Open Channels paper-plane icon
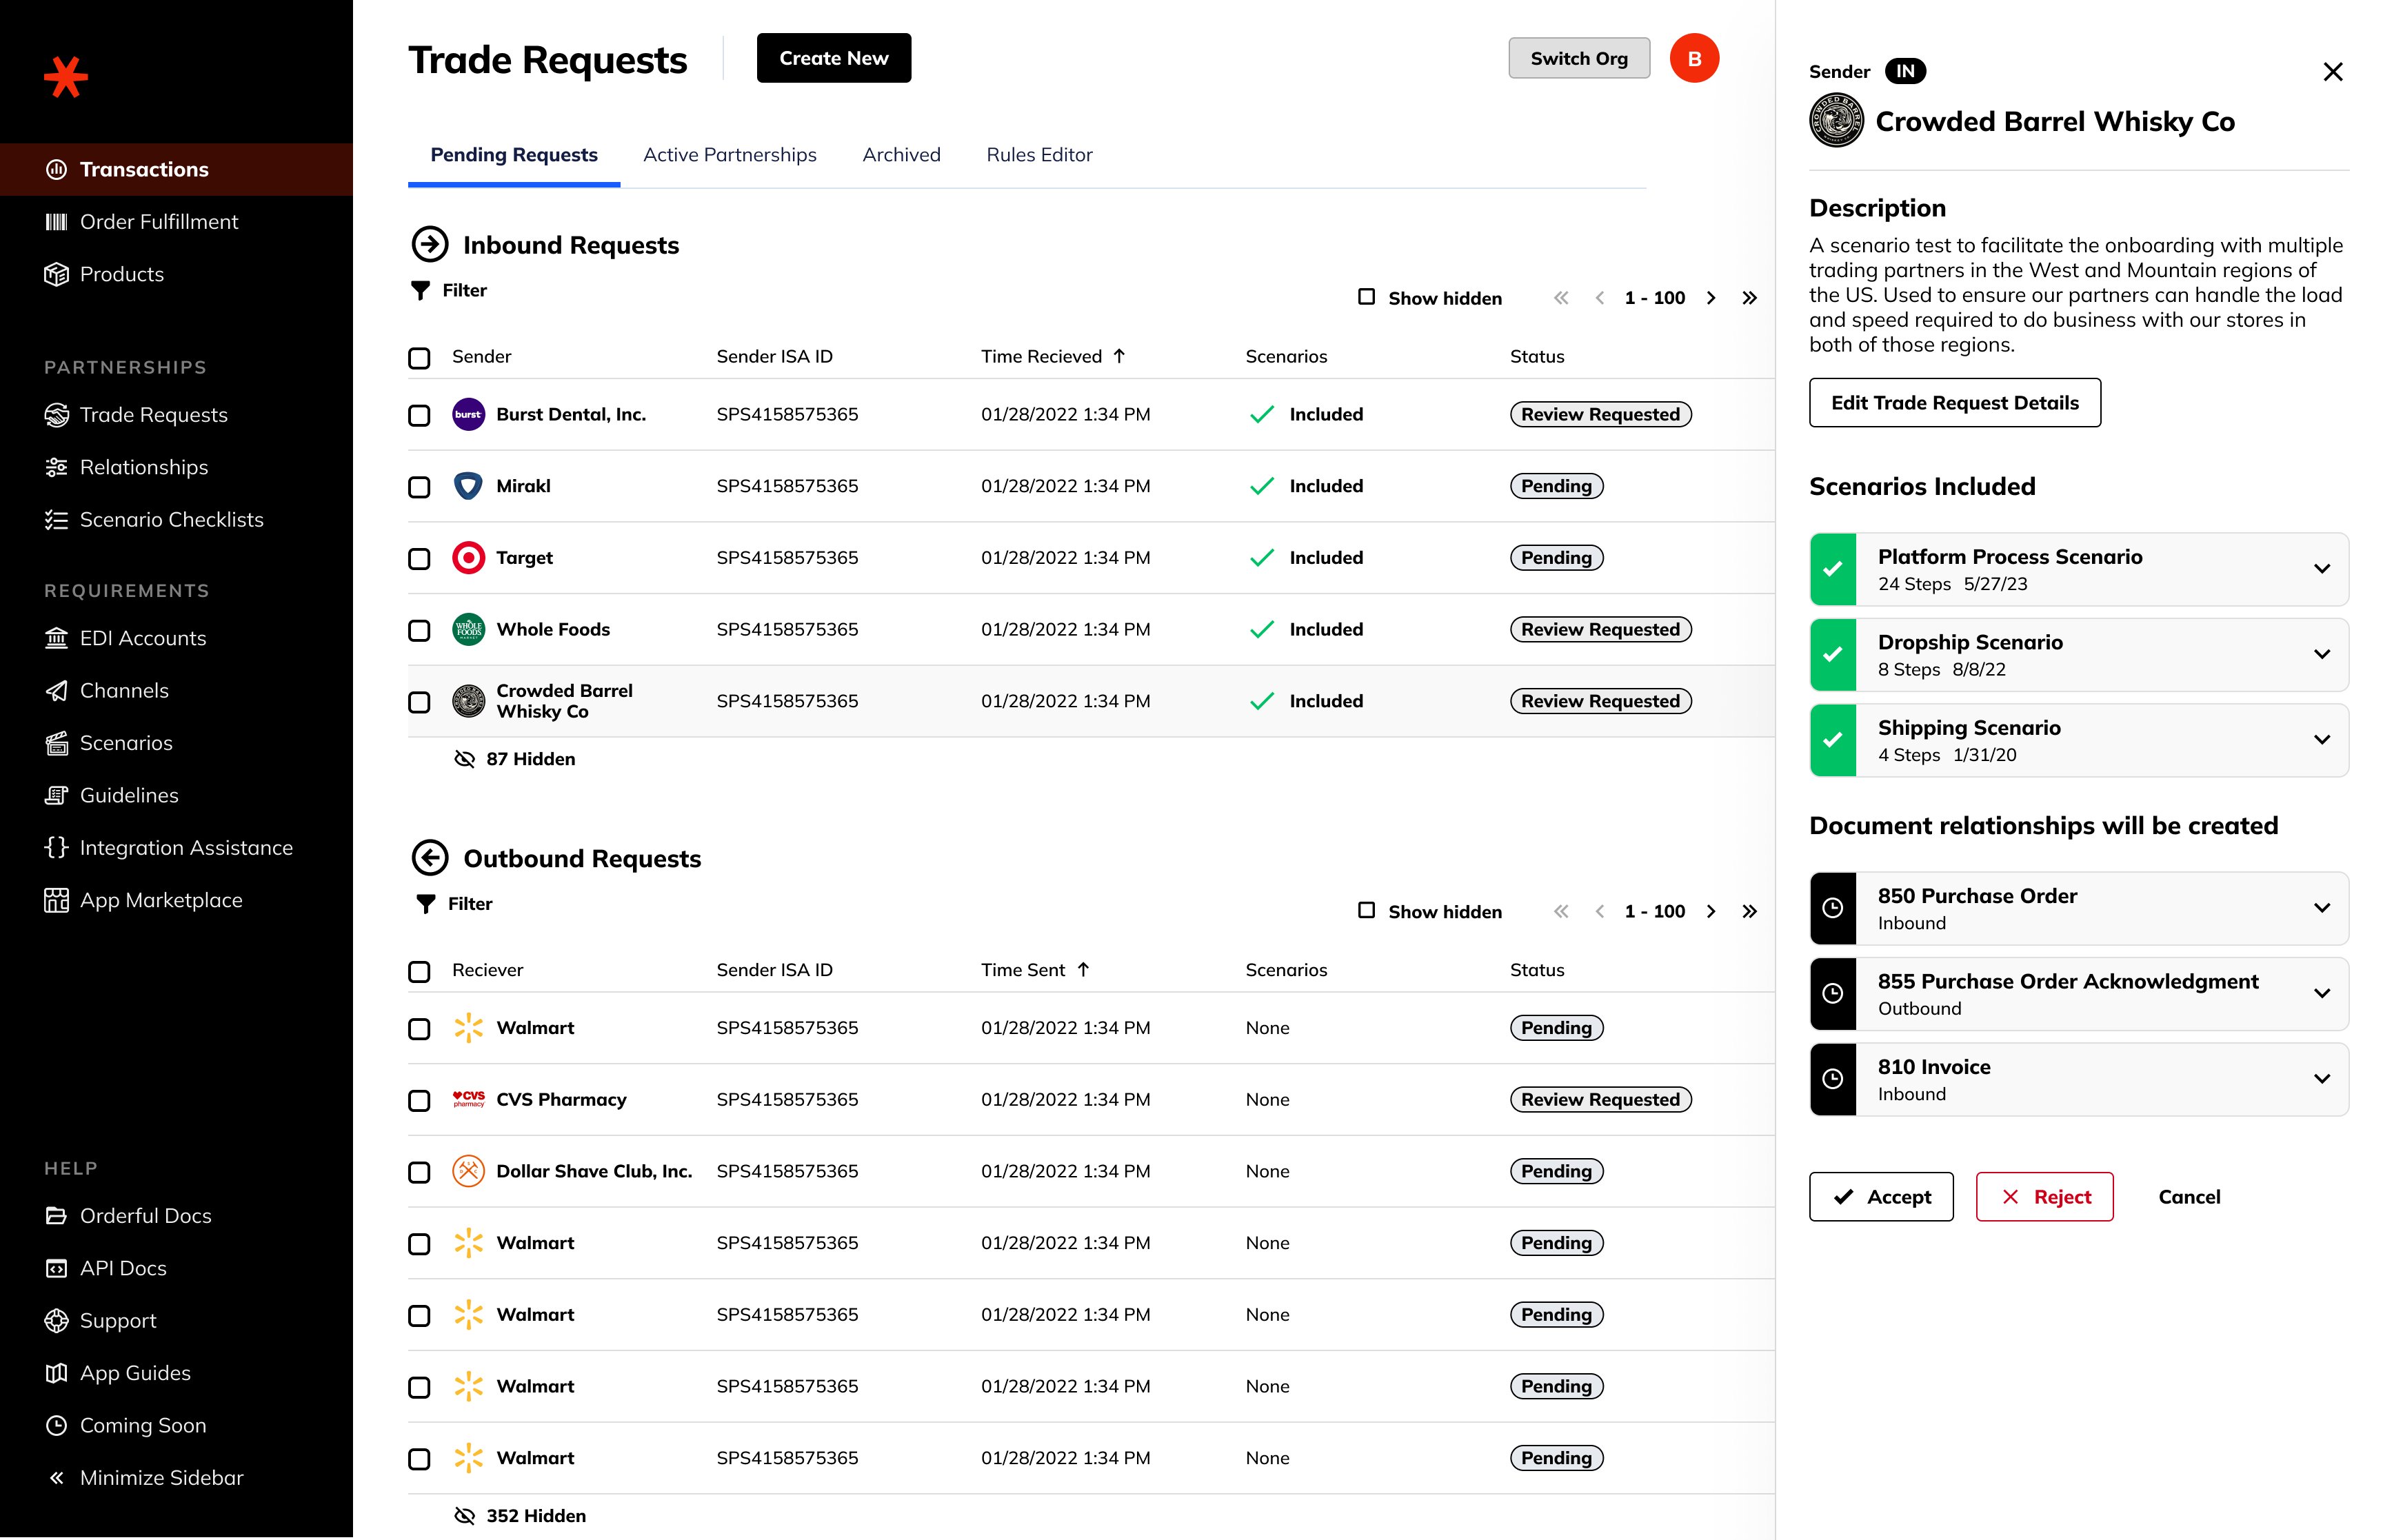This screenshot has height=1540, width=2383. pos(57,691)
